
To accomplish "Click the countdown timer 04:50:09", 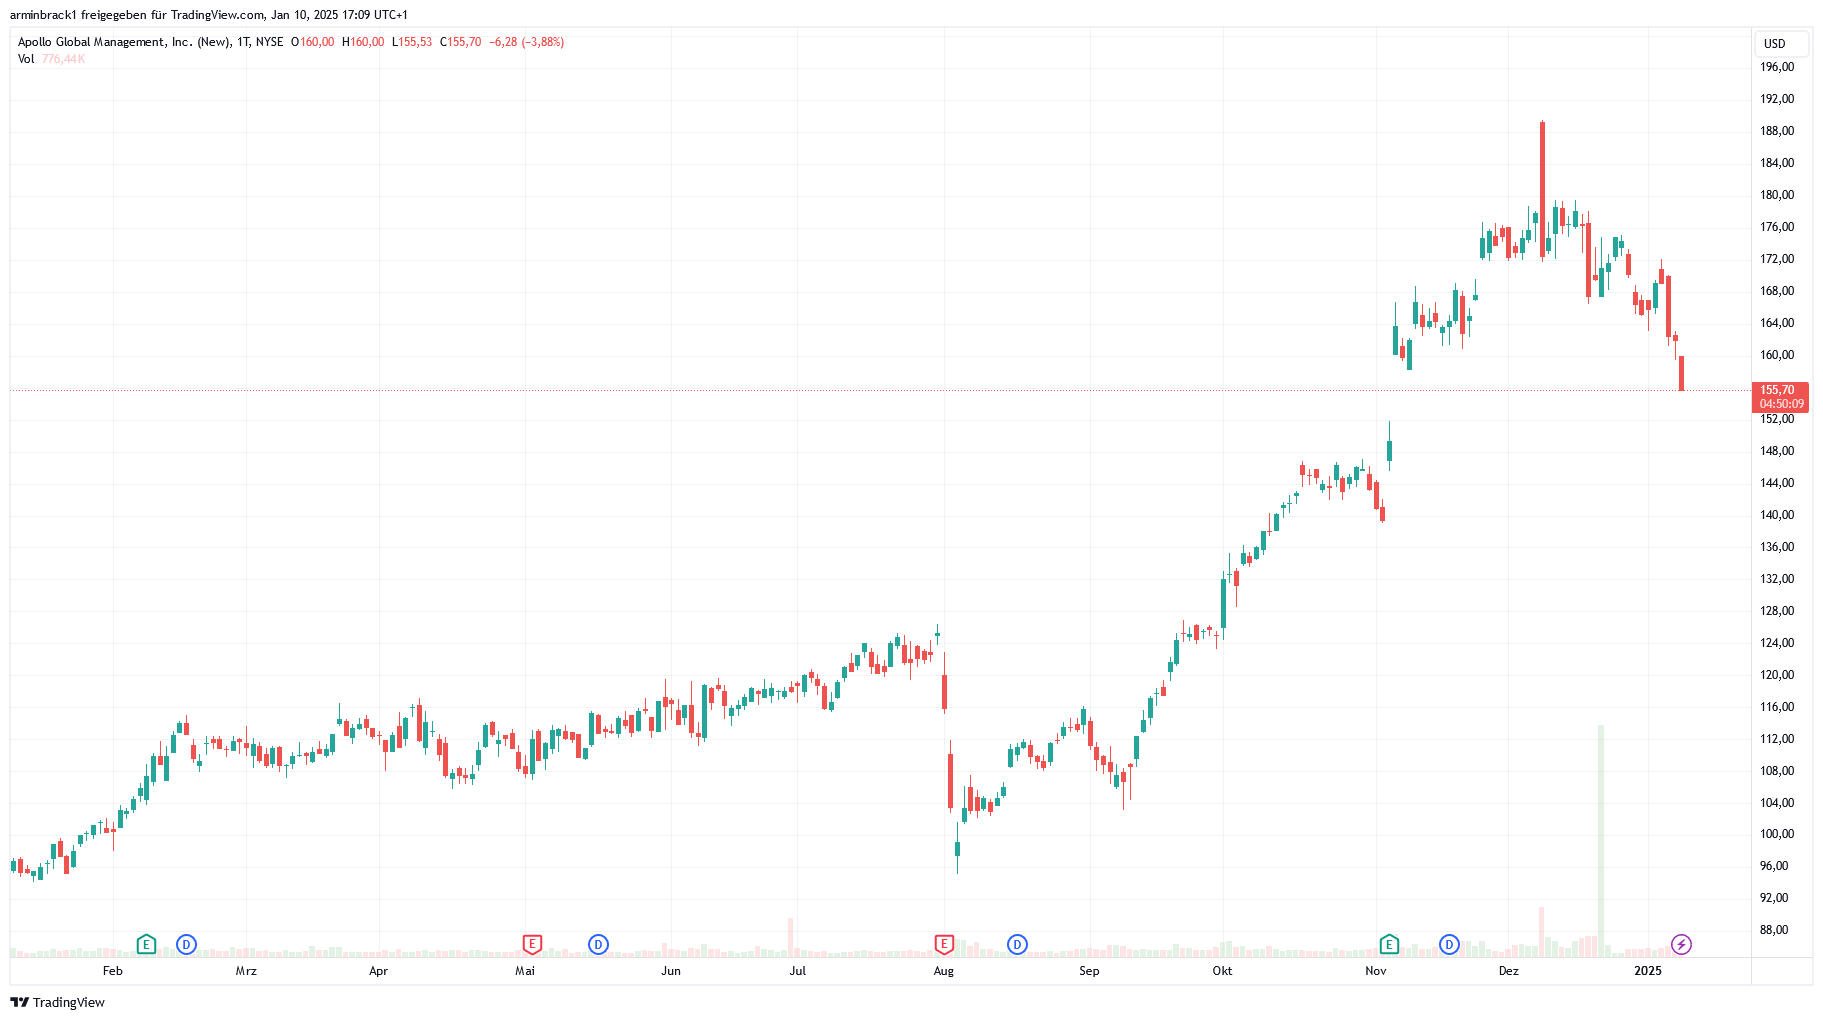I will (1782, 404).
